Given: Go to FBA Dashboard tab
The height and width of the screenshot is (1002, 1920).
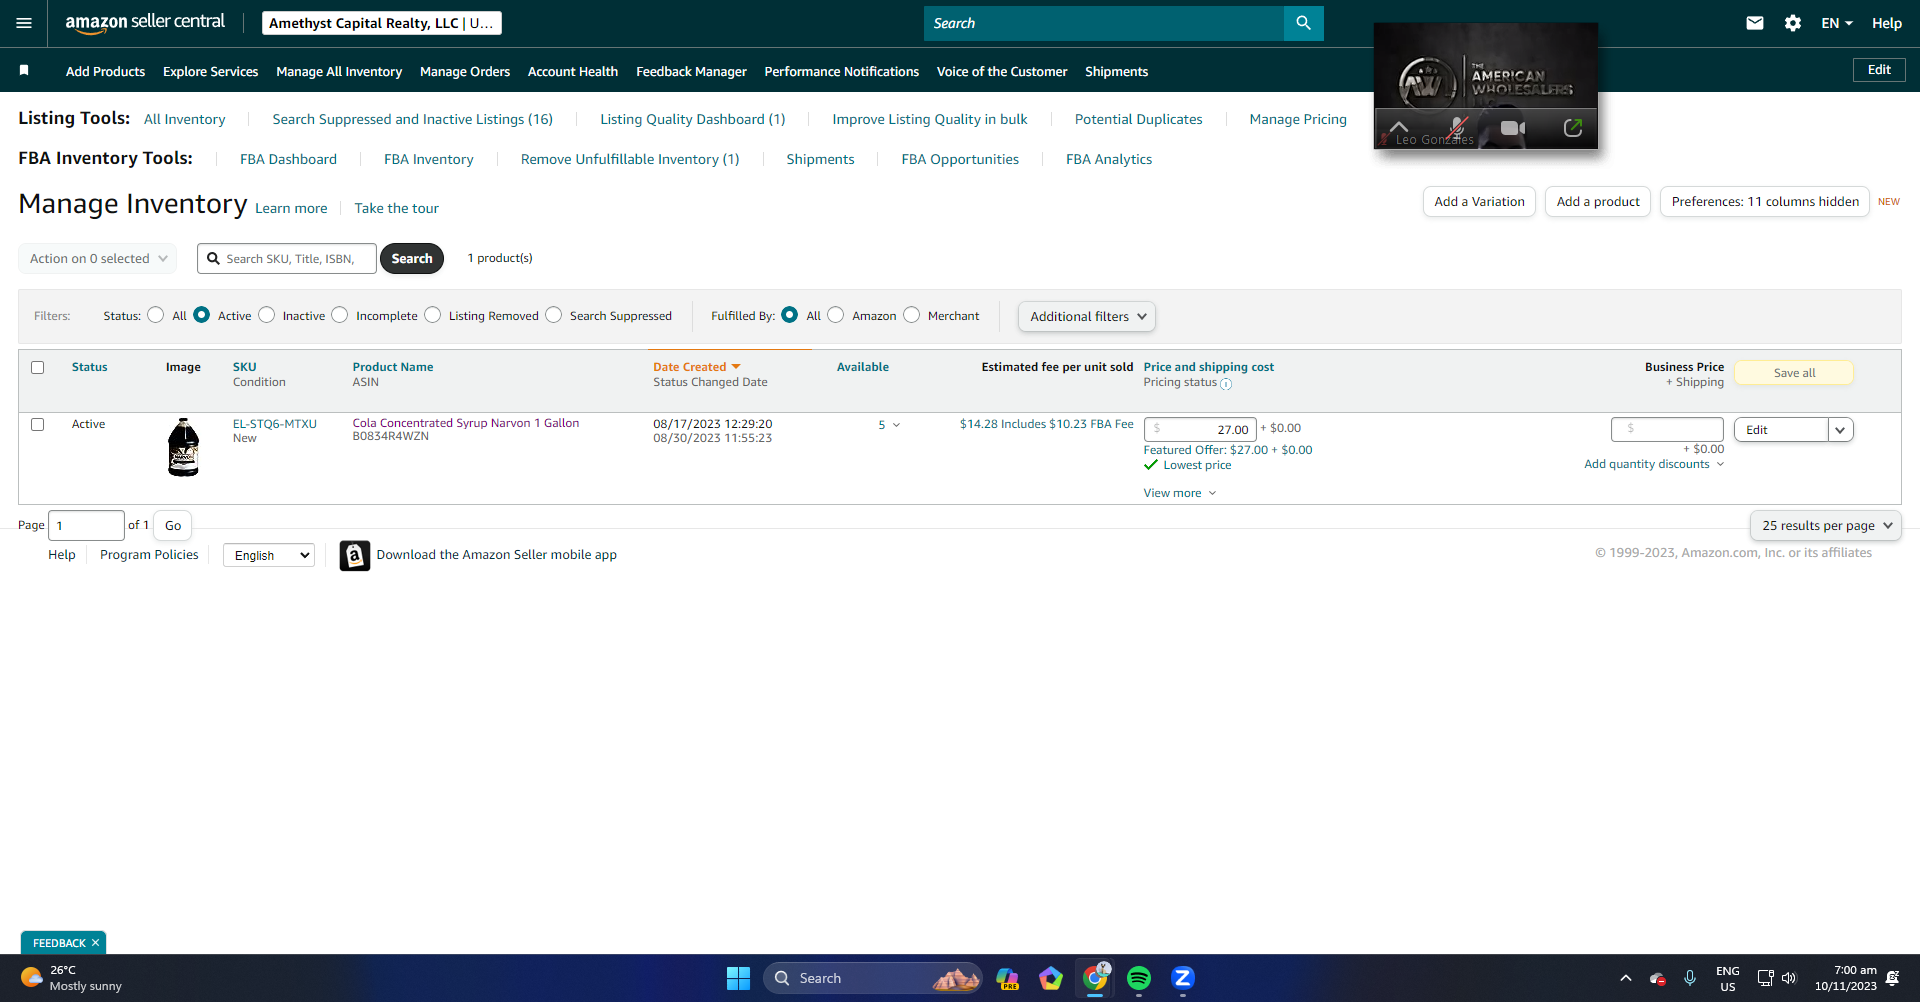Looking at the screenshot, I should (x=288, y=159).
